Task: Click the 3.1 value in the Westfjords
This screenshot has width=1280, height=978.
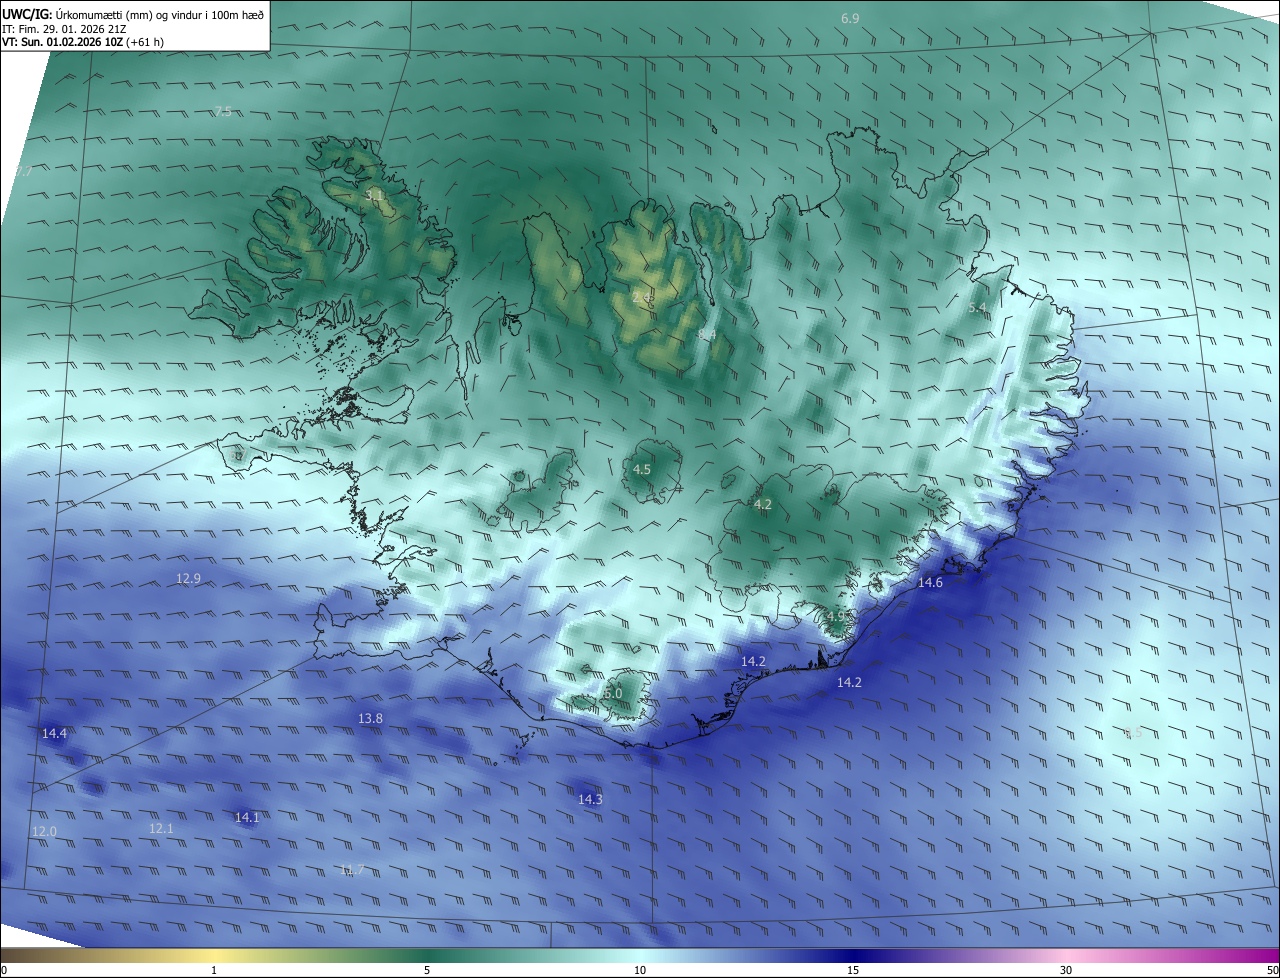Action: coord(375,195)
